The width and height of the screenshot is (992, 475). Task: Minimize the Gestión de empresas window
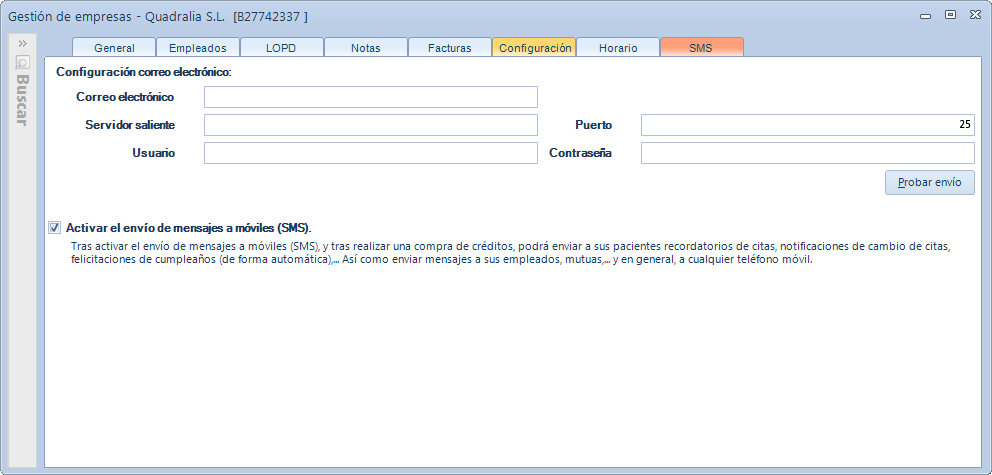point(925,14)
